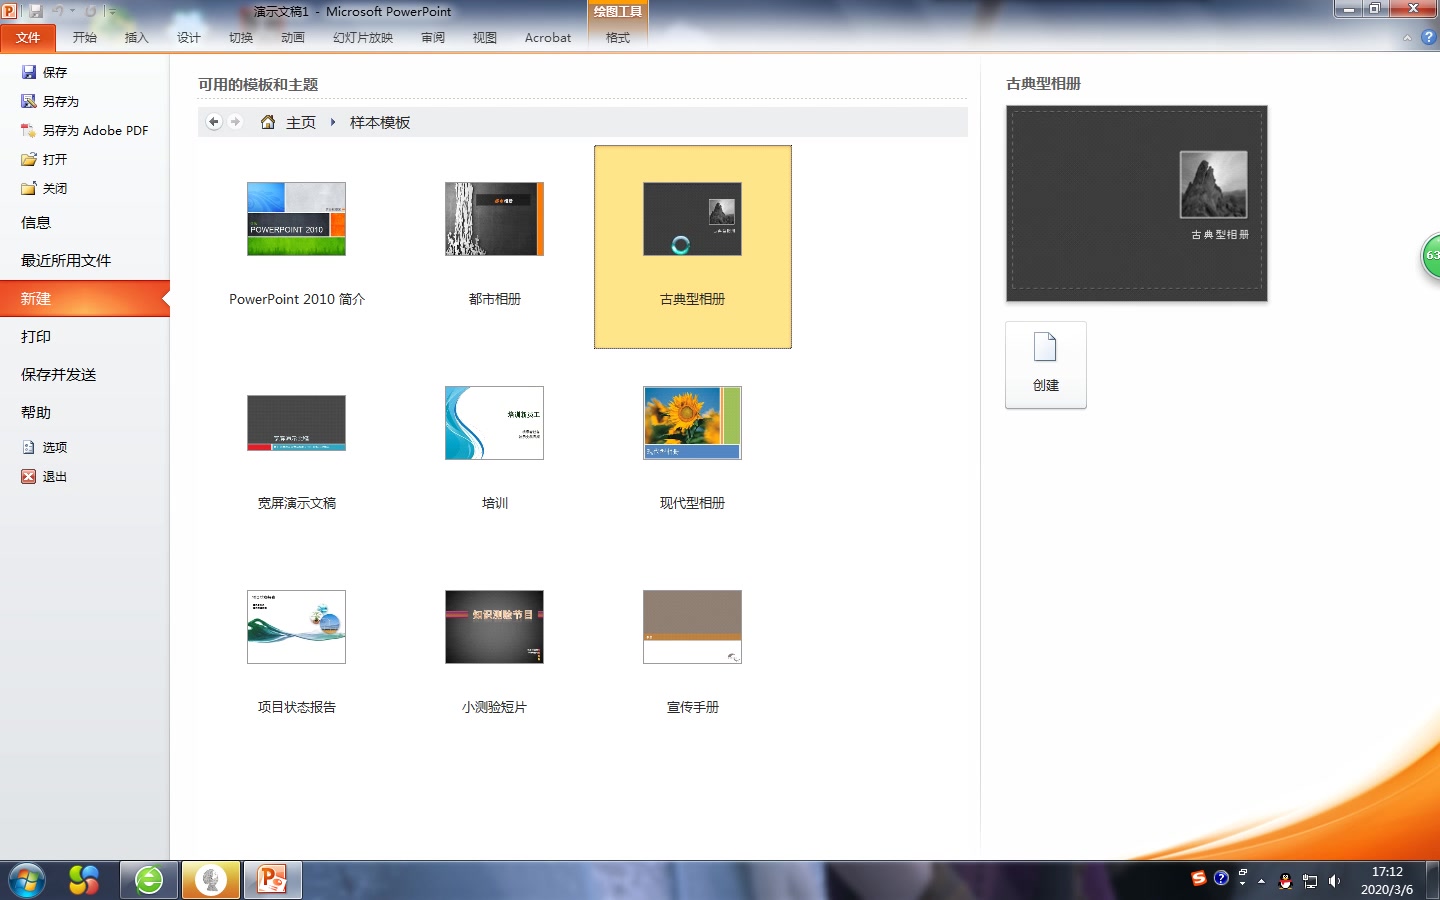Click the 主页 home icon
The image size is (1440, 900).
[268, 122]
